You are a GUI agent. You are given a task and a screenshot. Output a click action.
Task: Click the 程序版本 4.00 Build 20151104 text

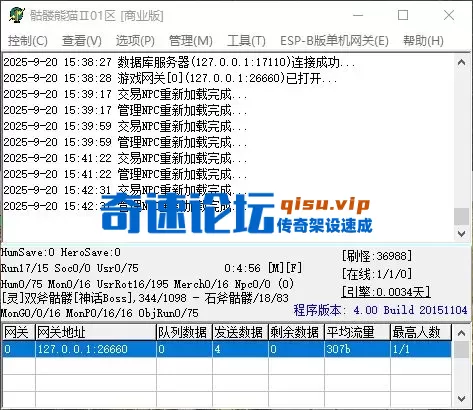[x=380, y=310]
